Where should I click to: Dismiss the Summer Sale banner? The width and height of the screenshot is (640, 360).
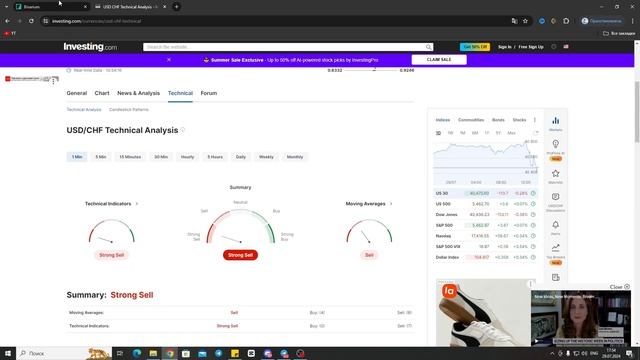169,60
